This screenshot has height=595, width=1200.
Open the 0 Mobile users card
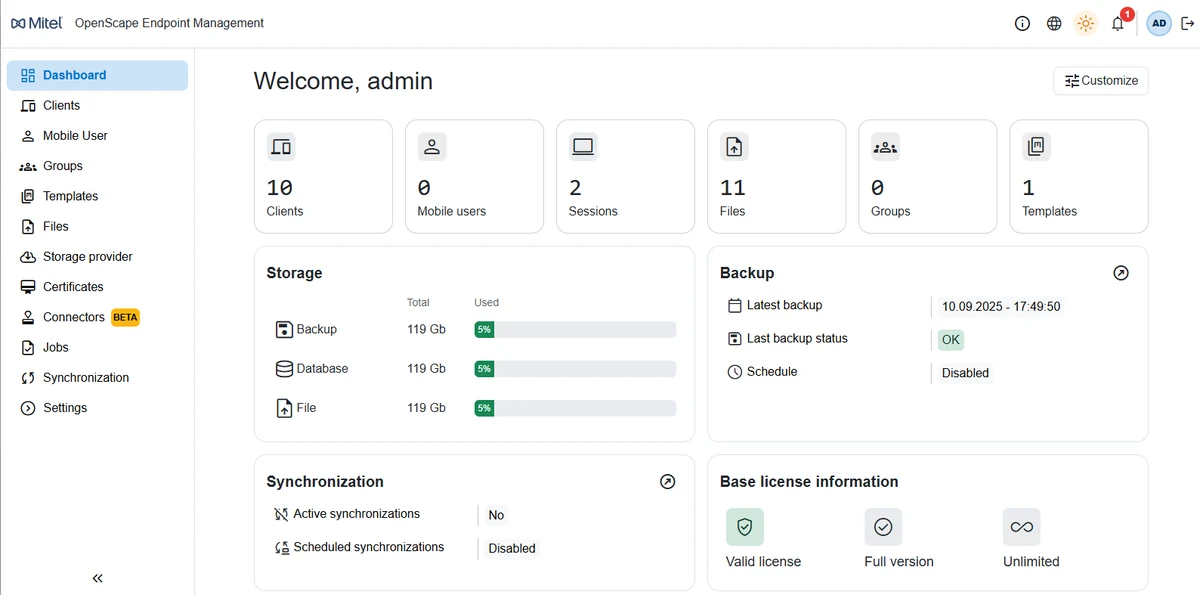point(474,177)
